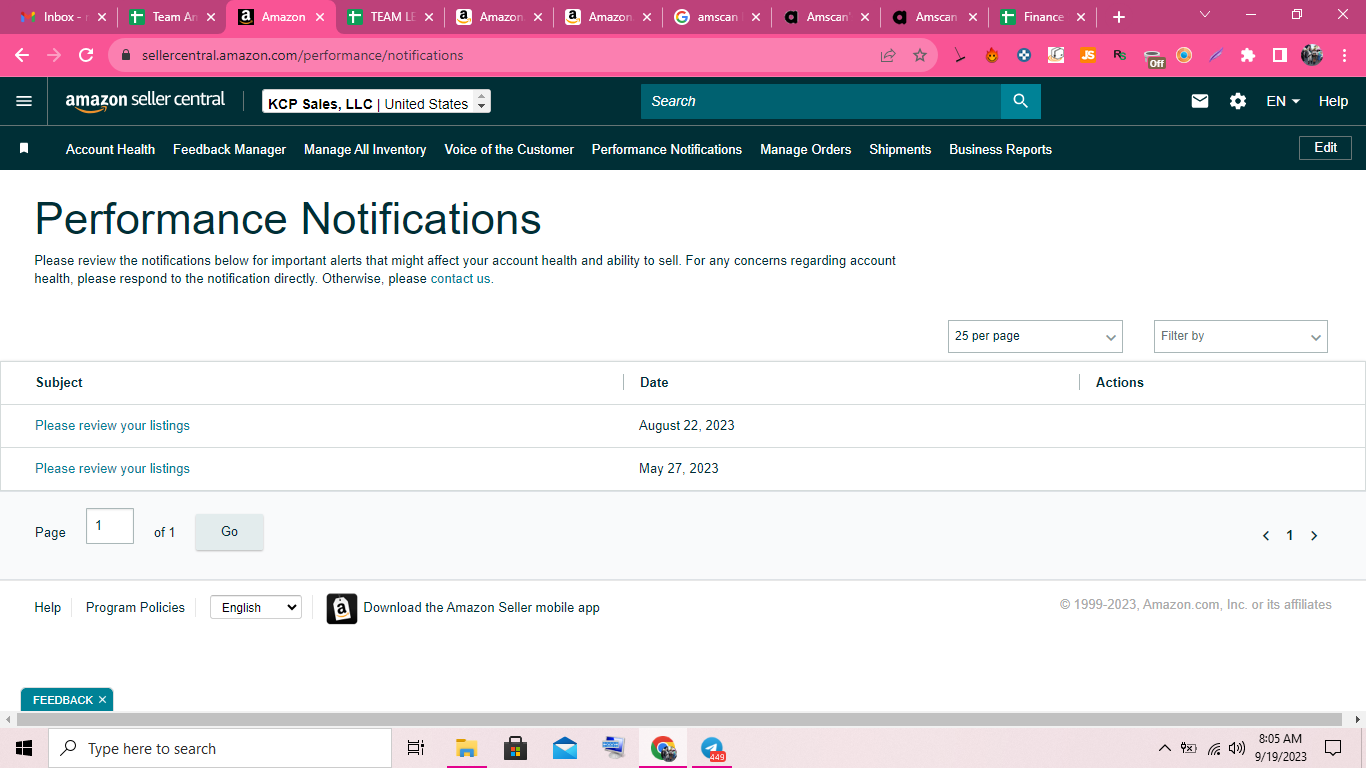Open Performance Notifications in the navigation bar
The image size is (1366, 768).
667,149
